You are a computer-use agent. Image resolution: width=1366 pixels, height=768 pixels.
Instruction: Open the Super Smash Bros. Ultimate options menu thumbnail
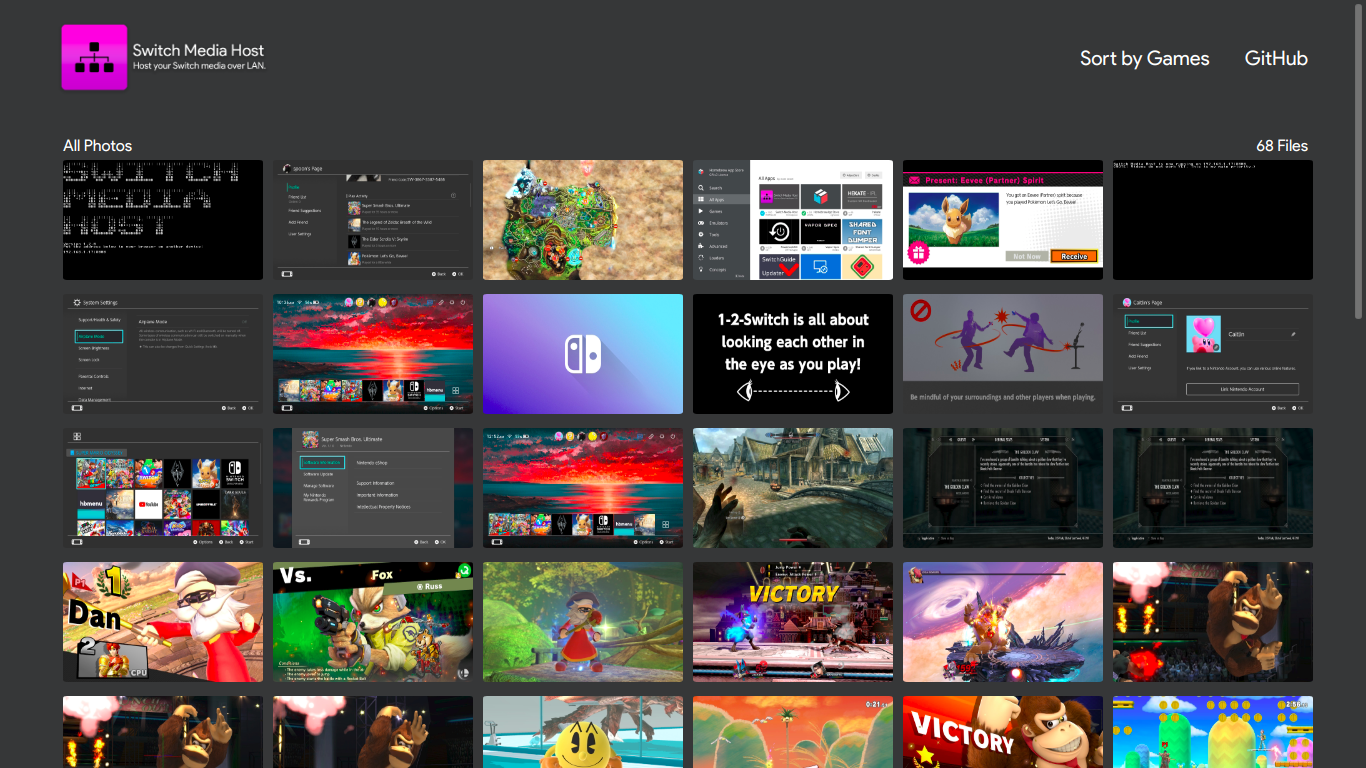point(373,488)
